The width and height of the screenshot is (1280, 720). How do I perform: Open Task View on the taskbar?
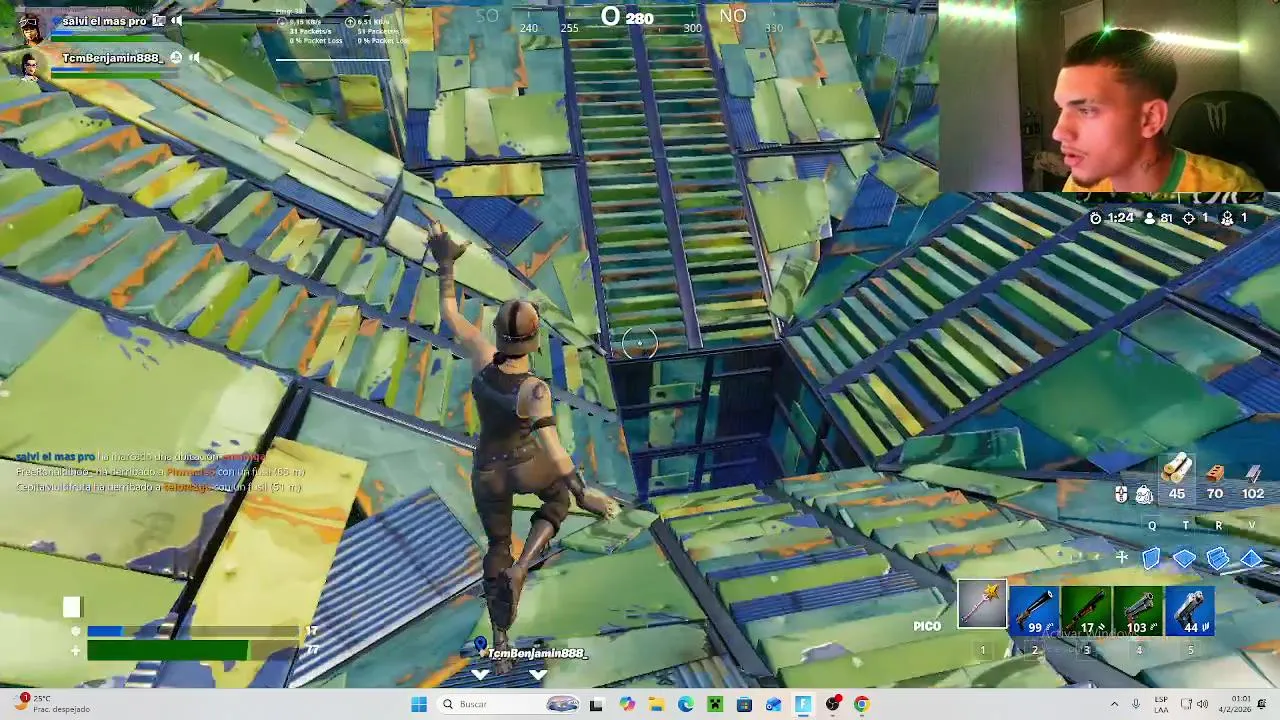pos(597,704)
